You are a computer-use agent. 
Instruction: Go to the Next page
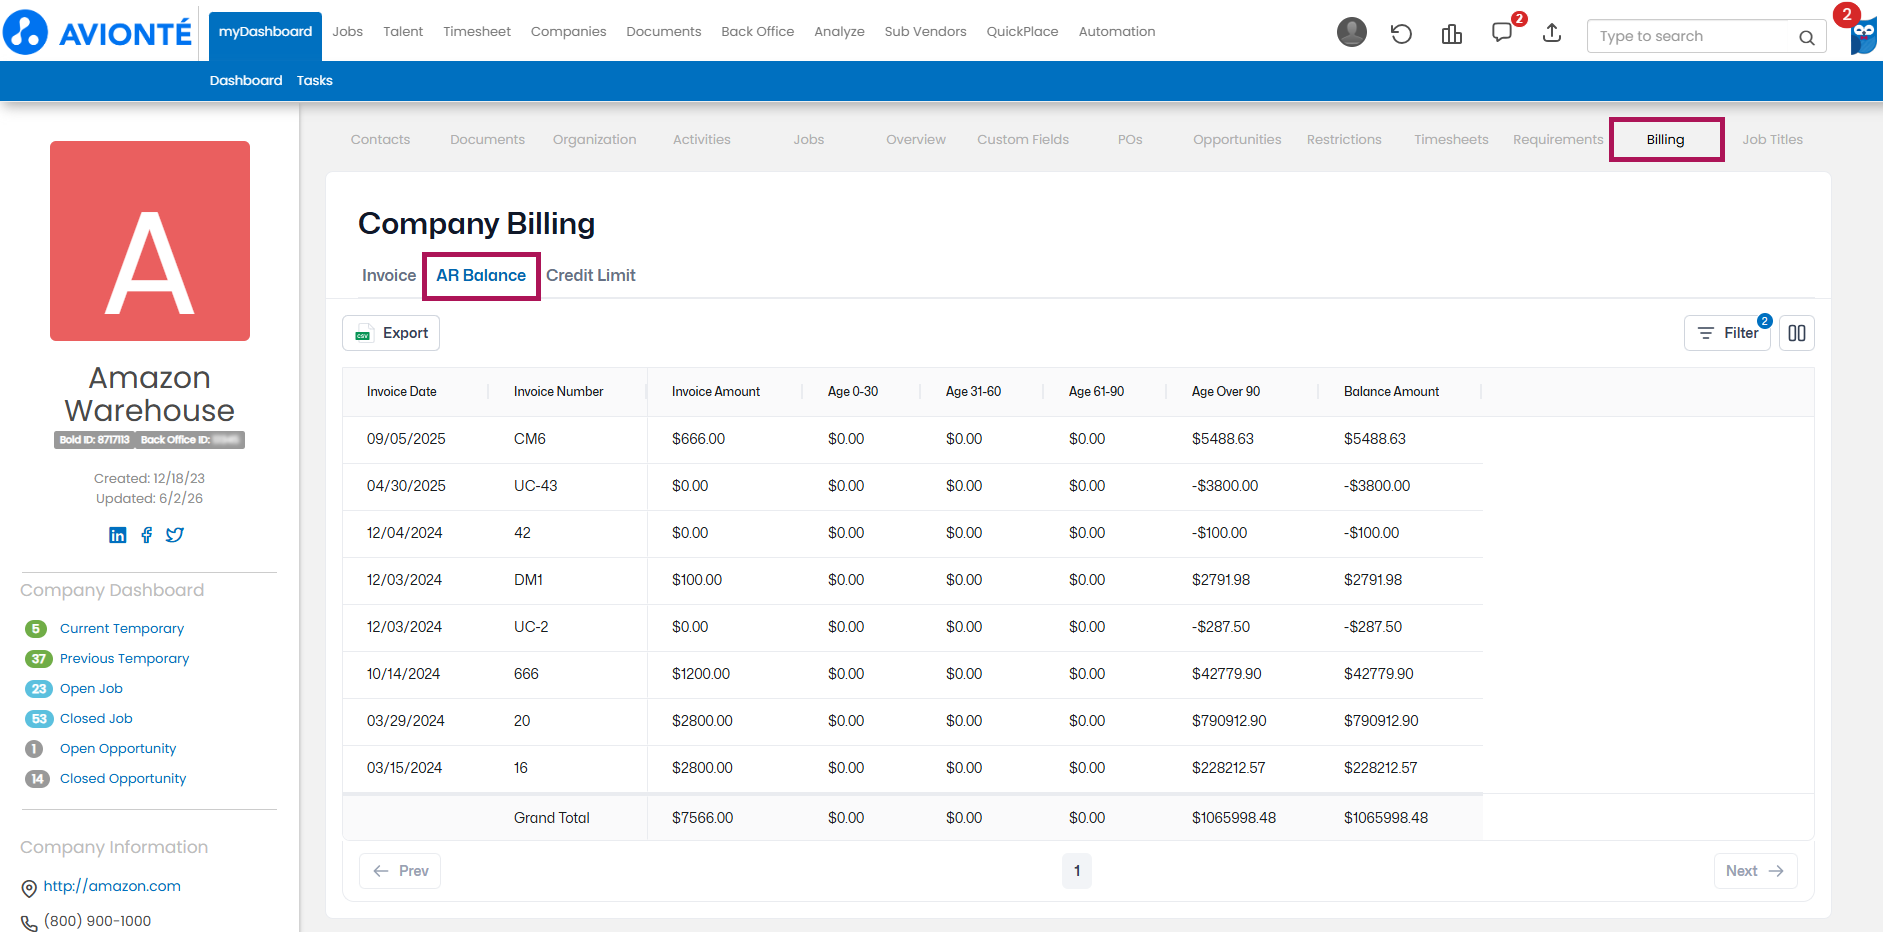(x=1755, y=871)
